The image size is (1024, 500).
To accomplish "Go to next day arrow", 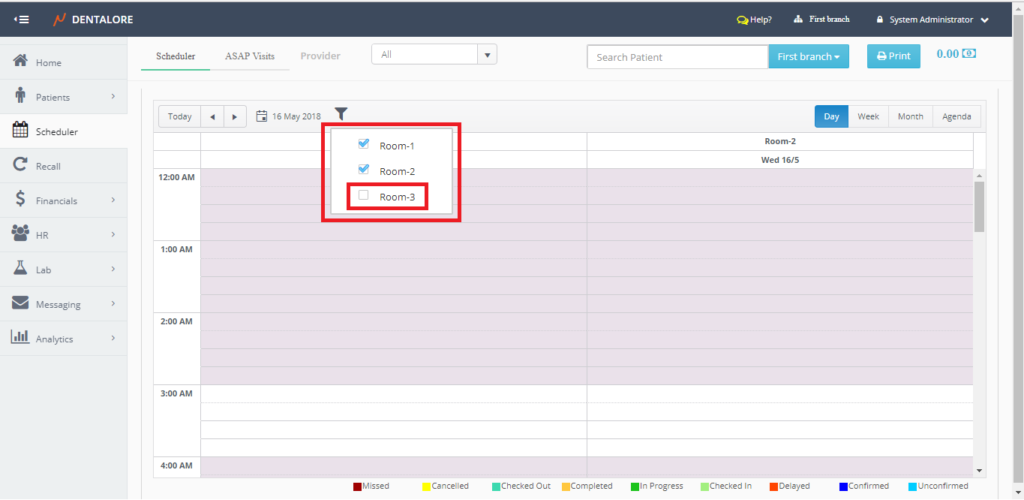I will 234,117.
